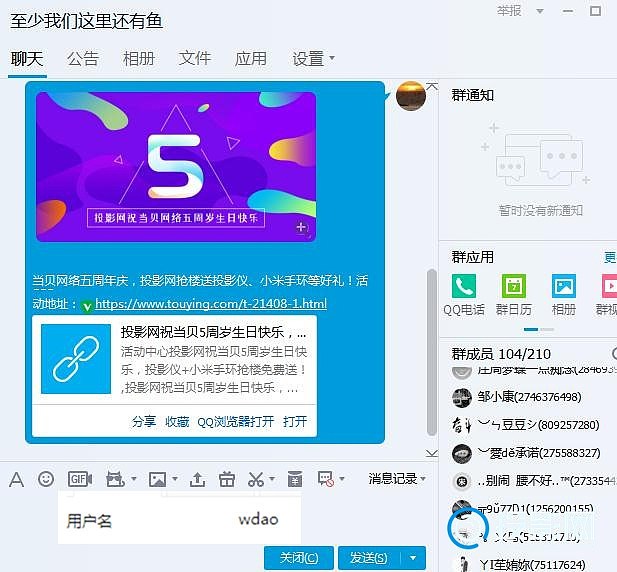Click the 发送(S) button
Image resolution: width=617 pixels, height=572 pixels.
(369, 558)
